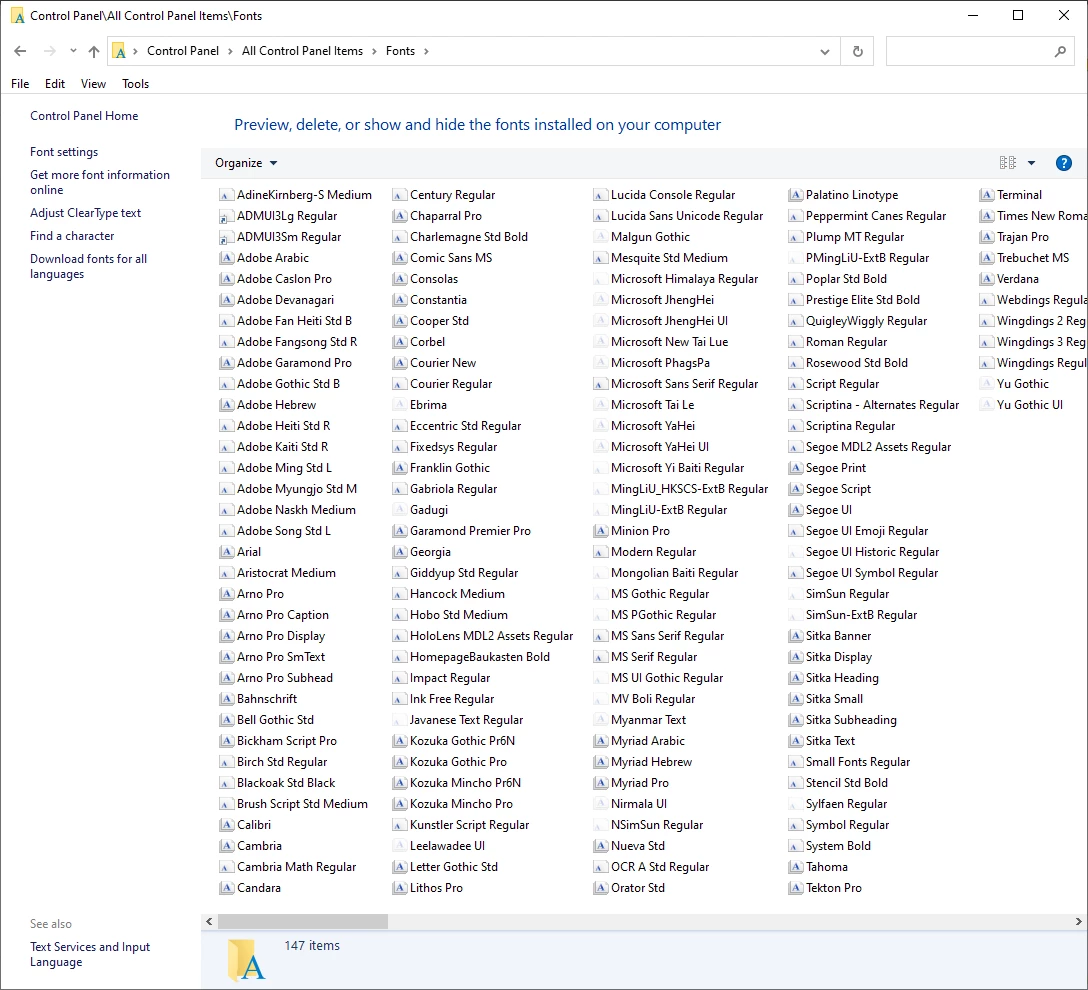1088x990 pixels.
Task: Select the Franklin Gothic font icon
Action: [399, 468]
